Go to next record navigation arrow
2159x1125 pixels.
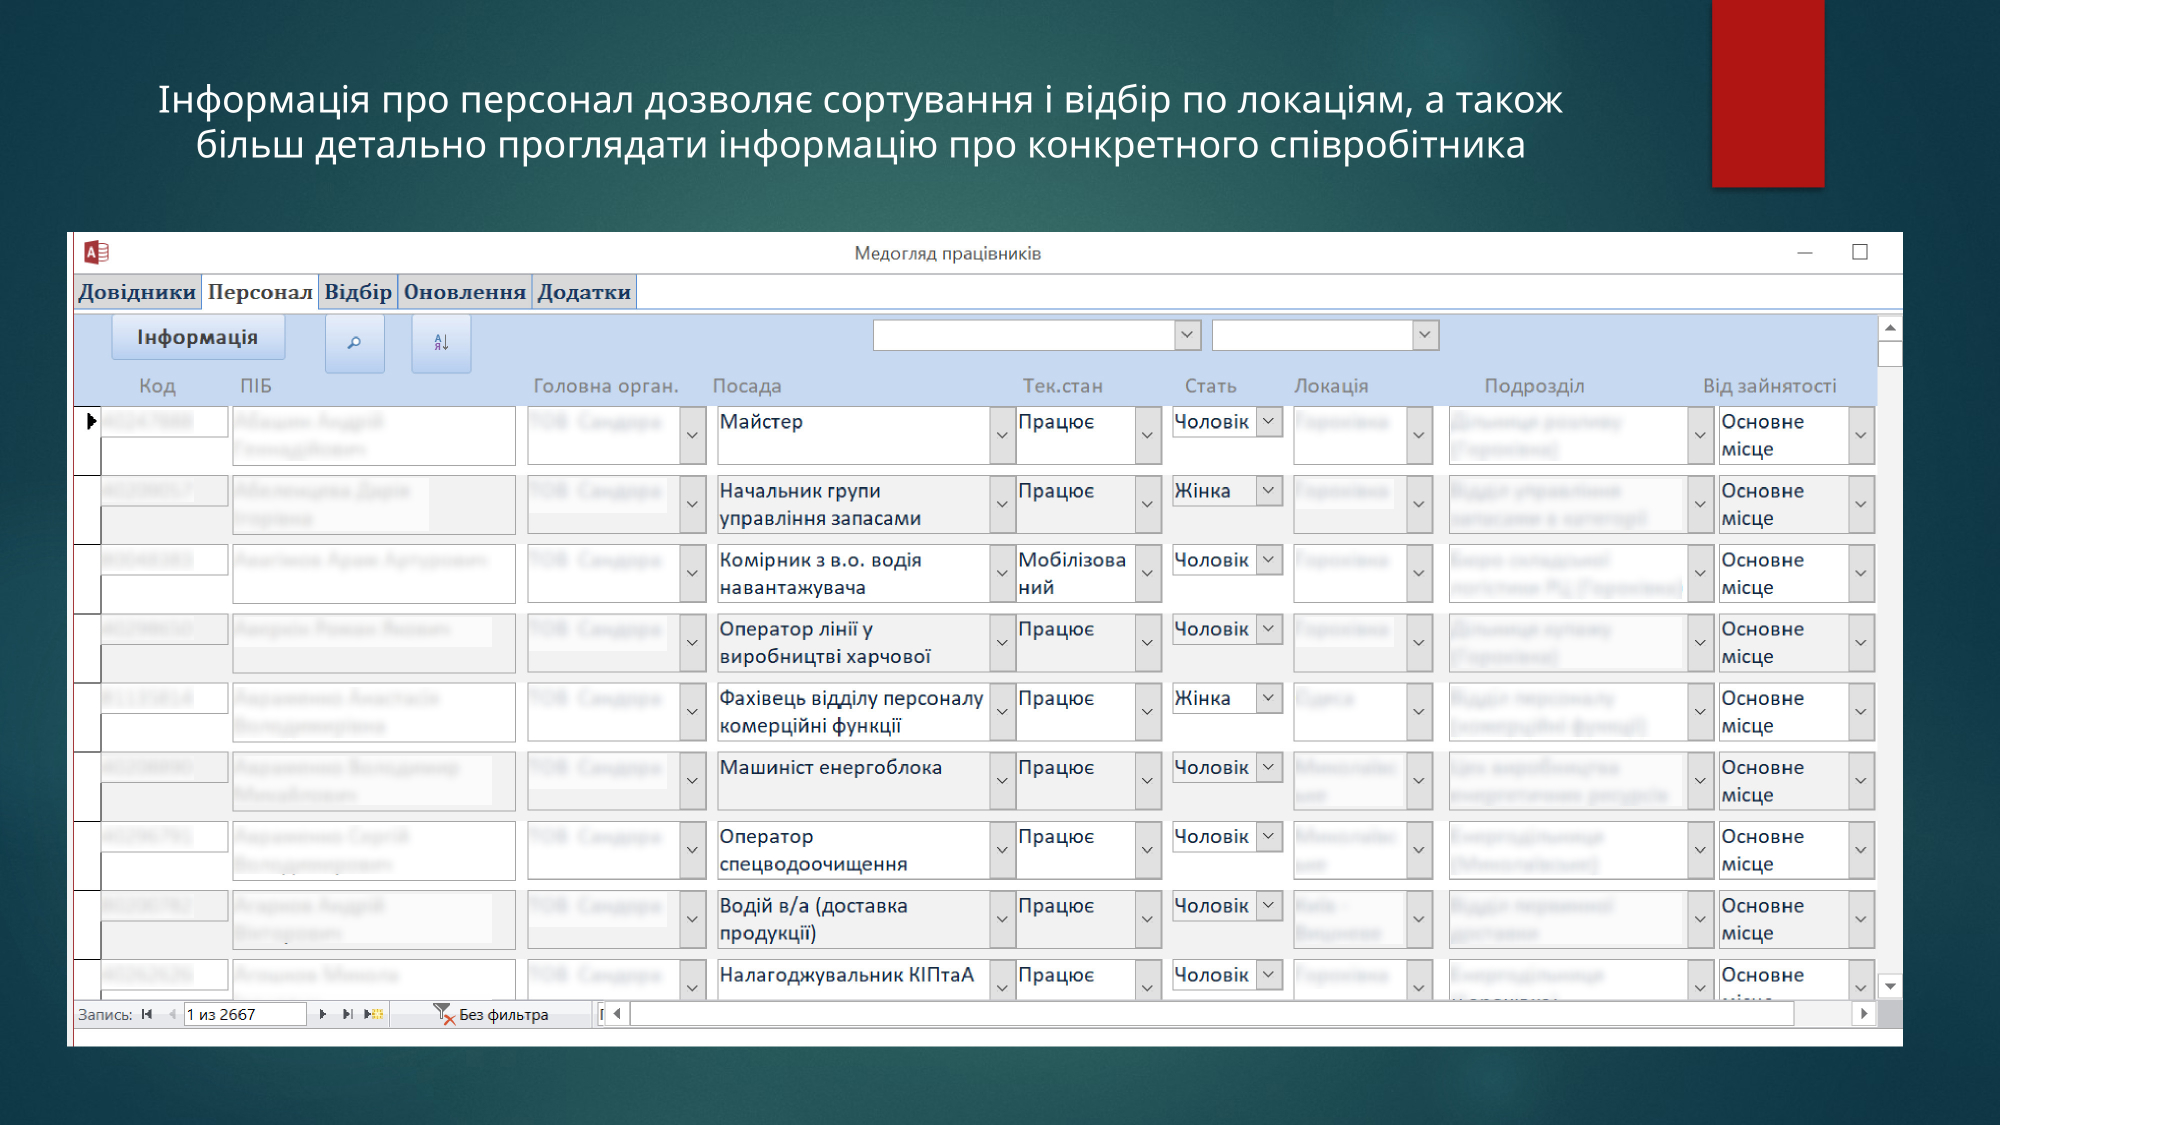click(322, 1014)
